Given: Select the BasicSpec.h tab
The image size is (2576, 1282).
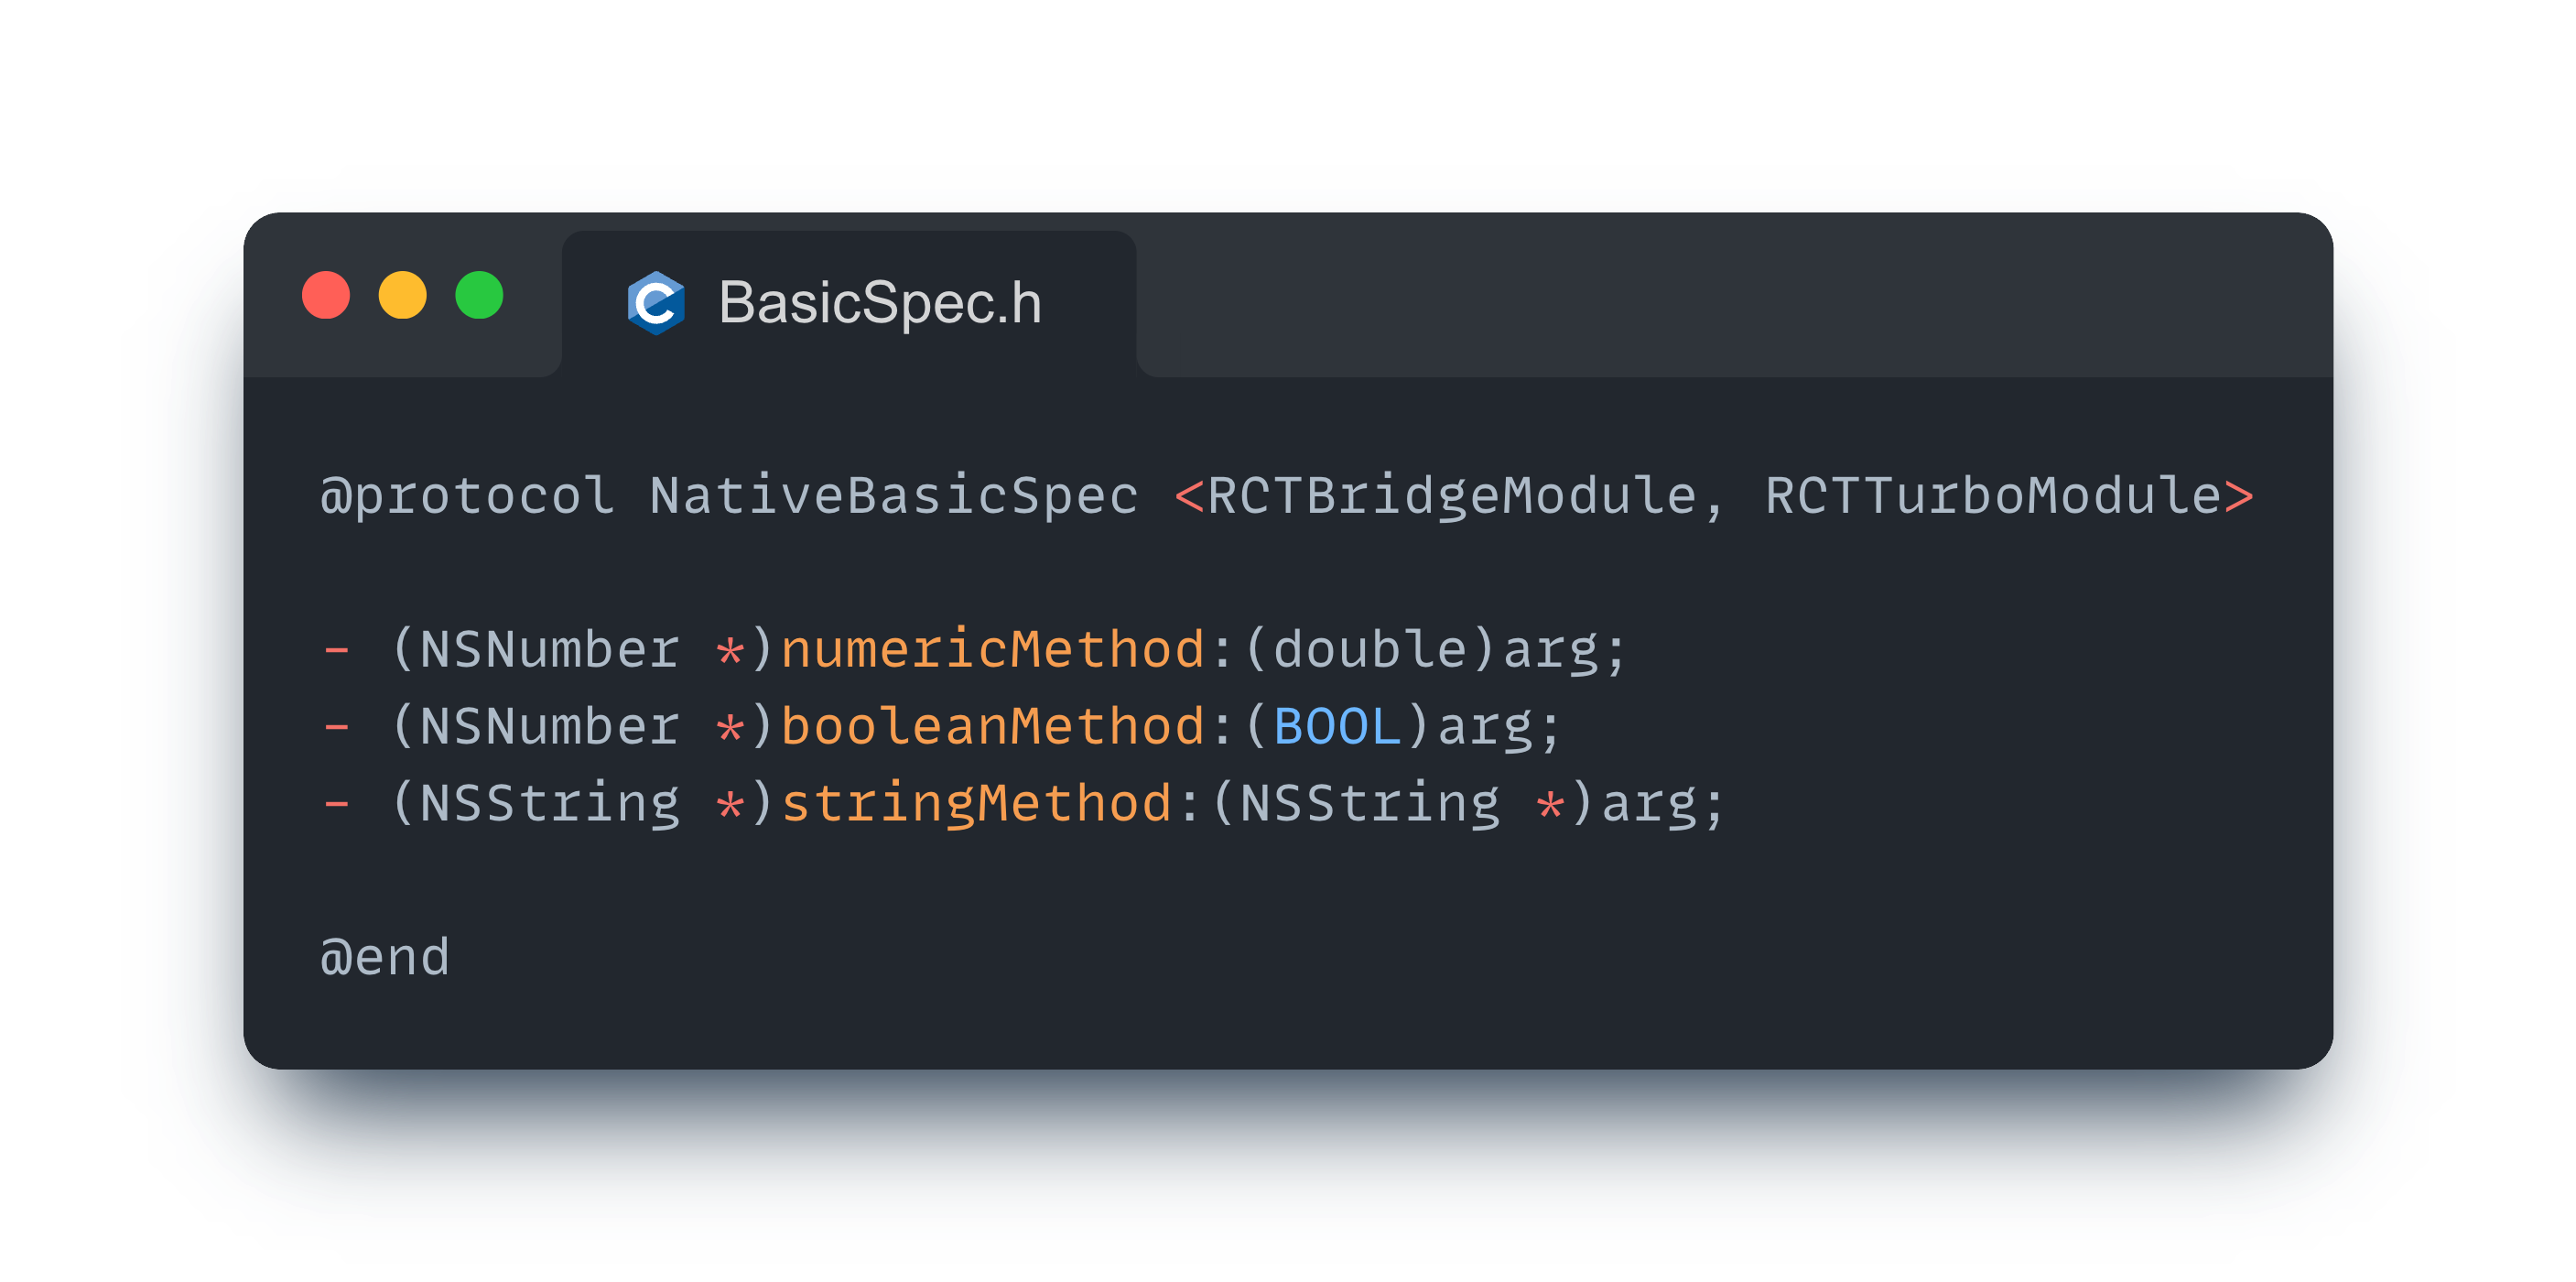Looking at the screenshot, I should click(879, 303).
